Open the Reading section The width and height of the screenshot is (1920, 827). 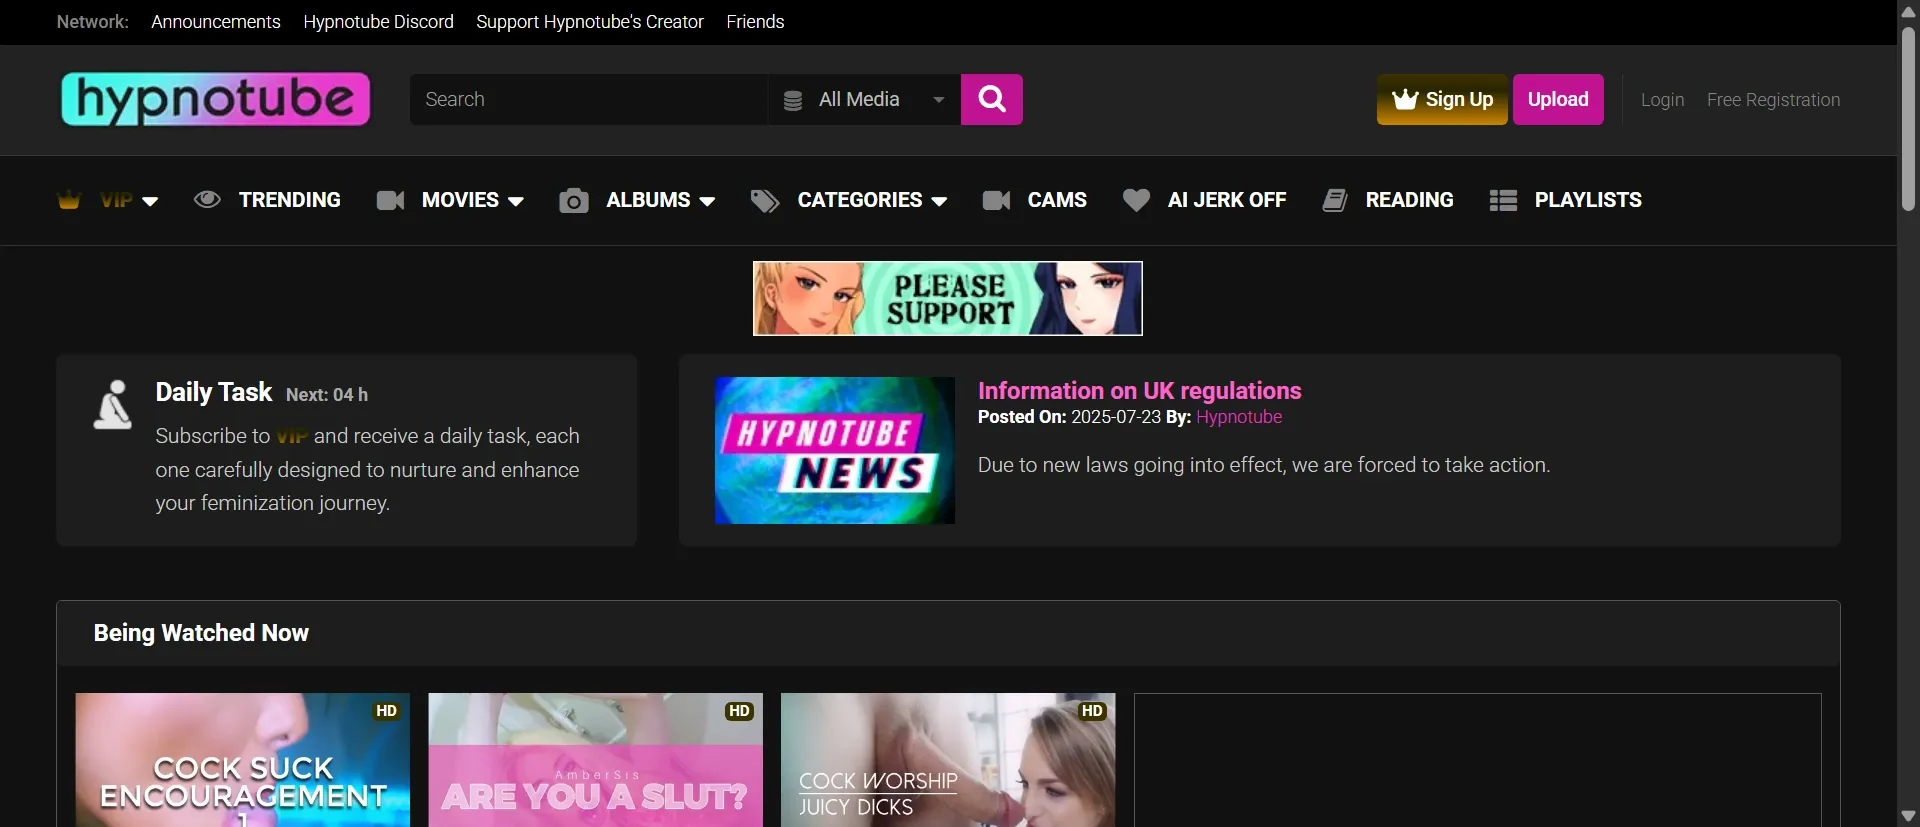tap(1409, 200)
